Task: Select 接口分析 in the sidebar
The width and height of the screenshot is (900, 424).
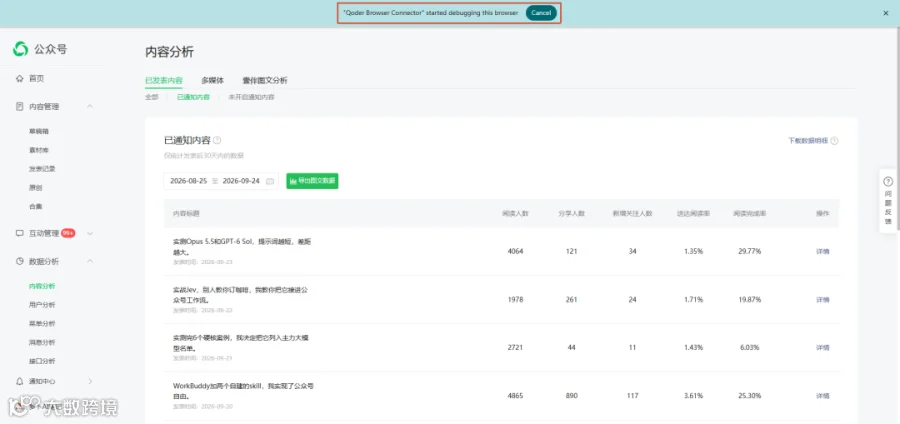Action: coord(42,361)
